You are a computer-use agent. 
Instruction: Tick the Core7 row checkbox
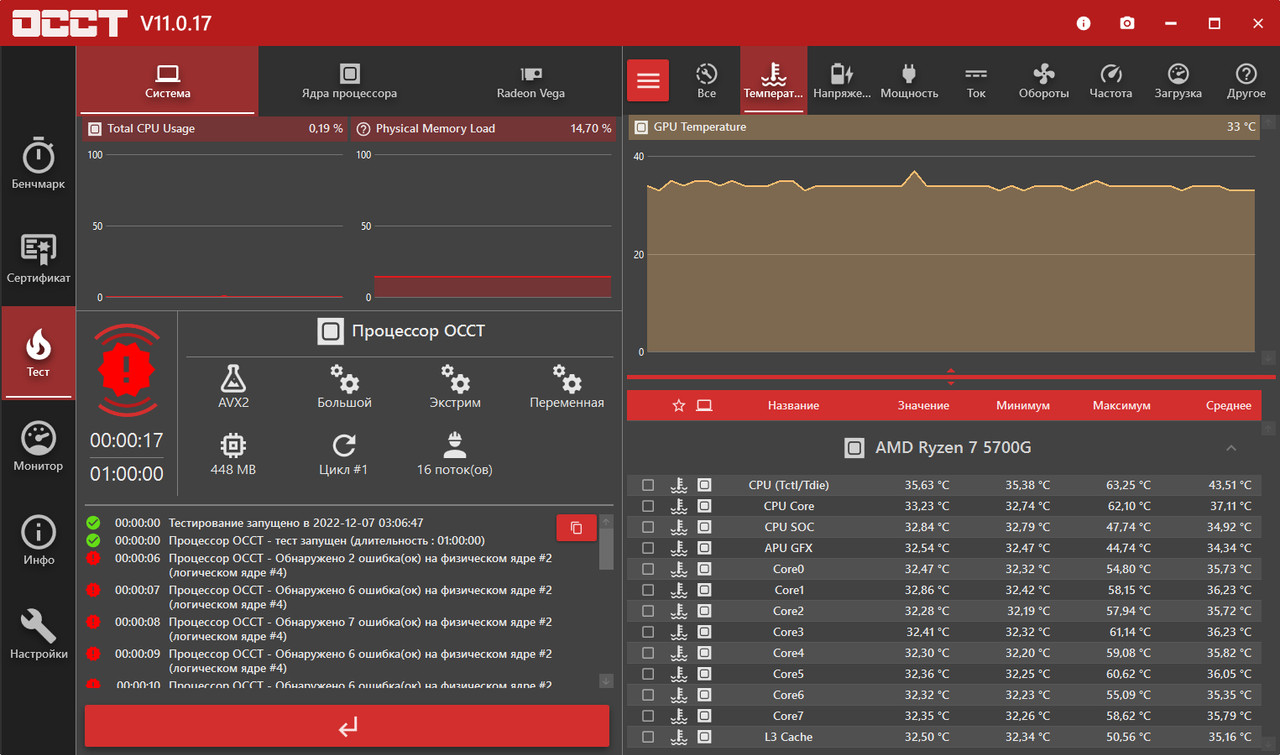[648, 716]
